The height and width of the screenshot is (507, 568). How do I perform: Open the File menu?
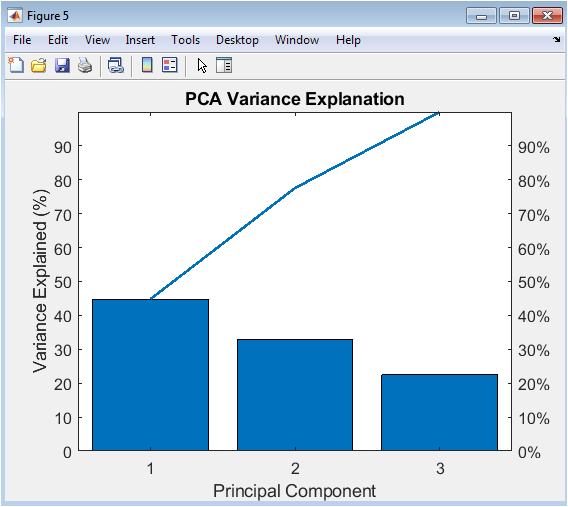(22, 40)
